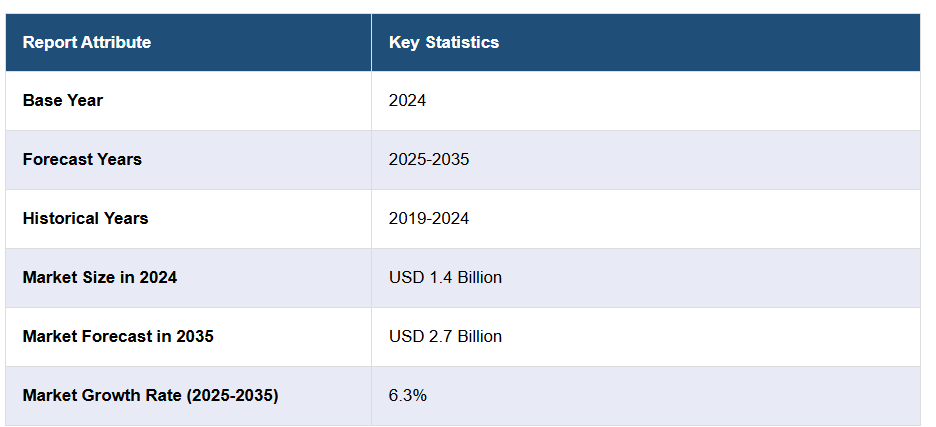Image resolution: width=936 pixels, height=427 pixels.
Task: Select the Forecast Years row label
Action: pyautogui.click(x=82, y=159)
